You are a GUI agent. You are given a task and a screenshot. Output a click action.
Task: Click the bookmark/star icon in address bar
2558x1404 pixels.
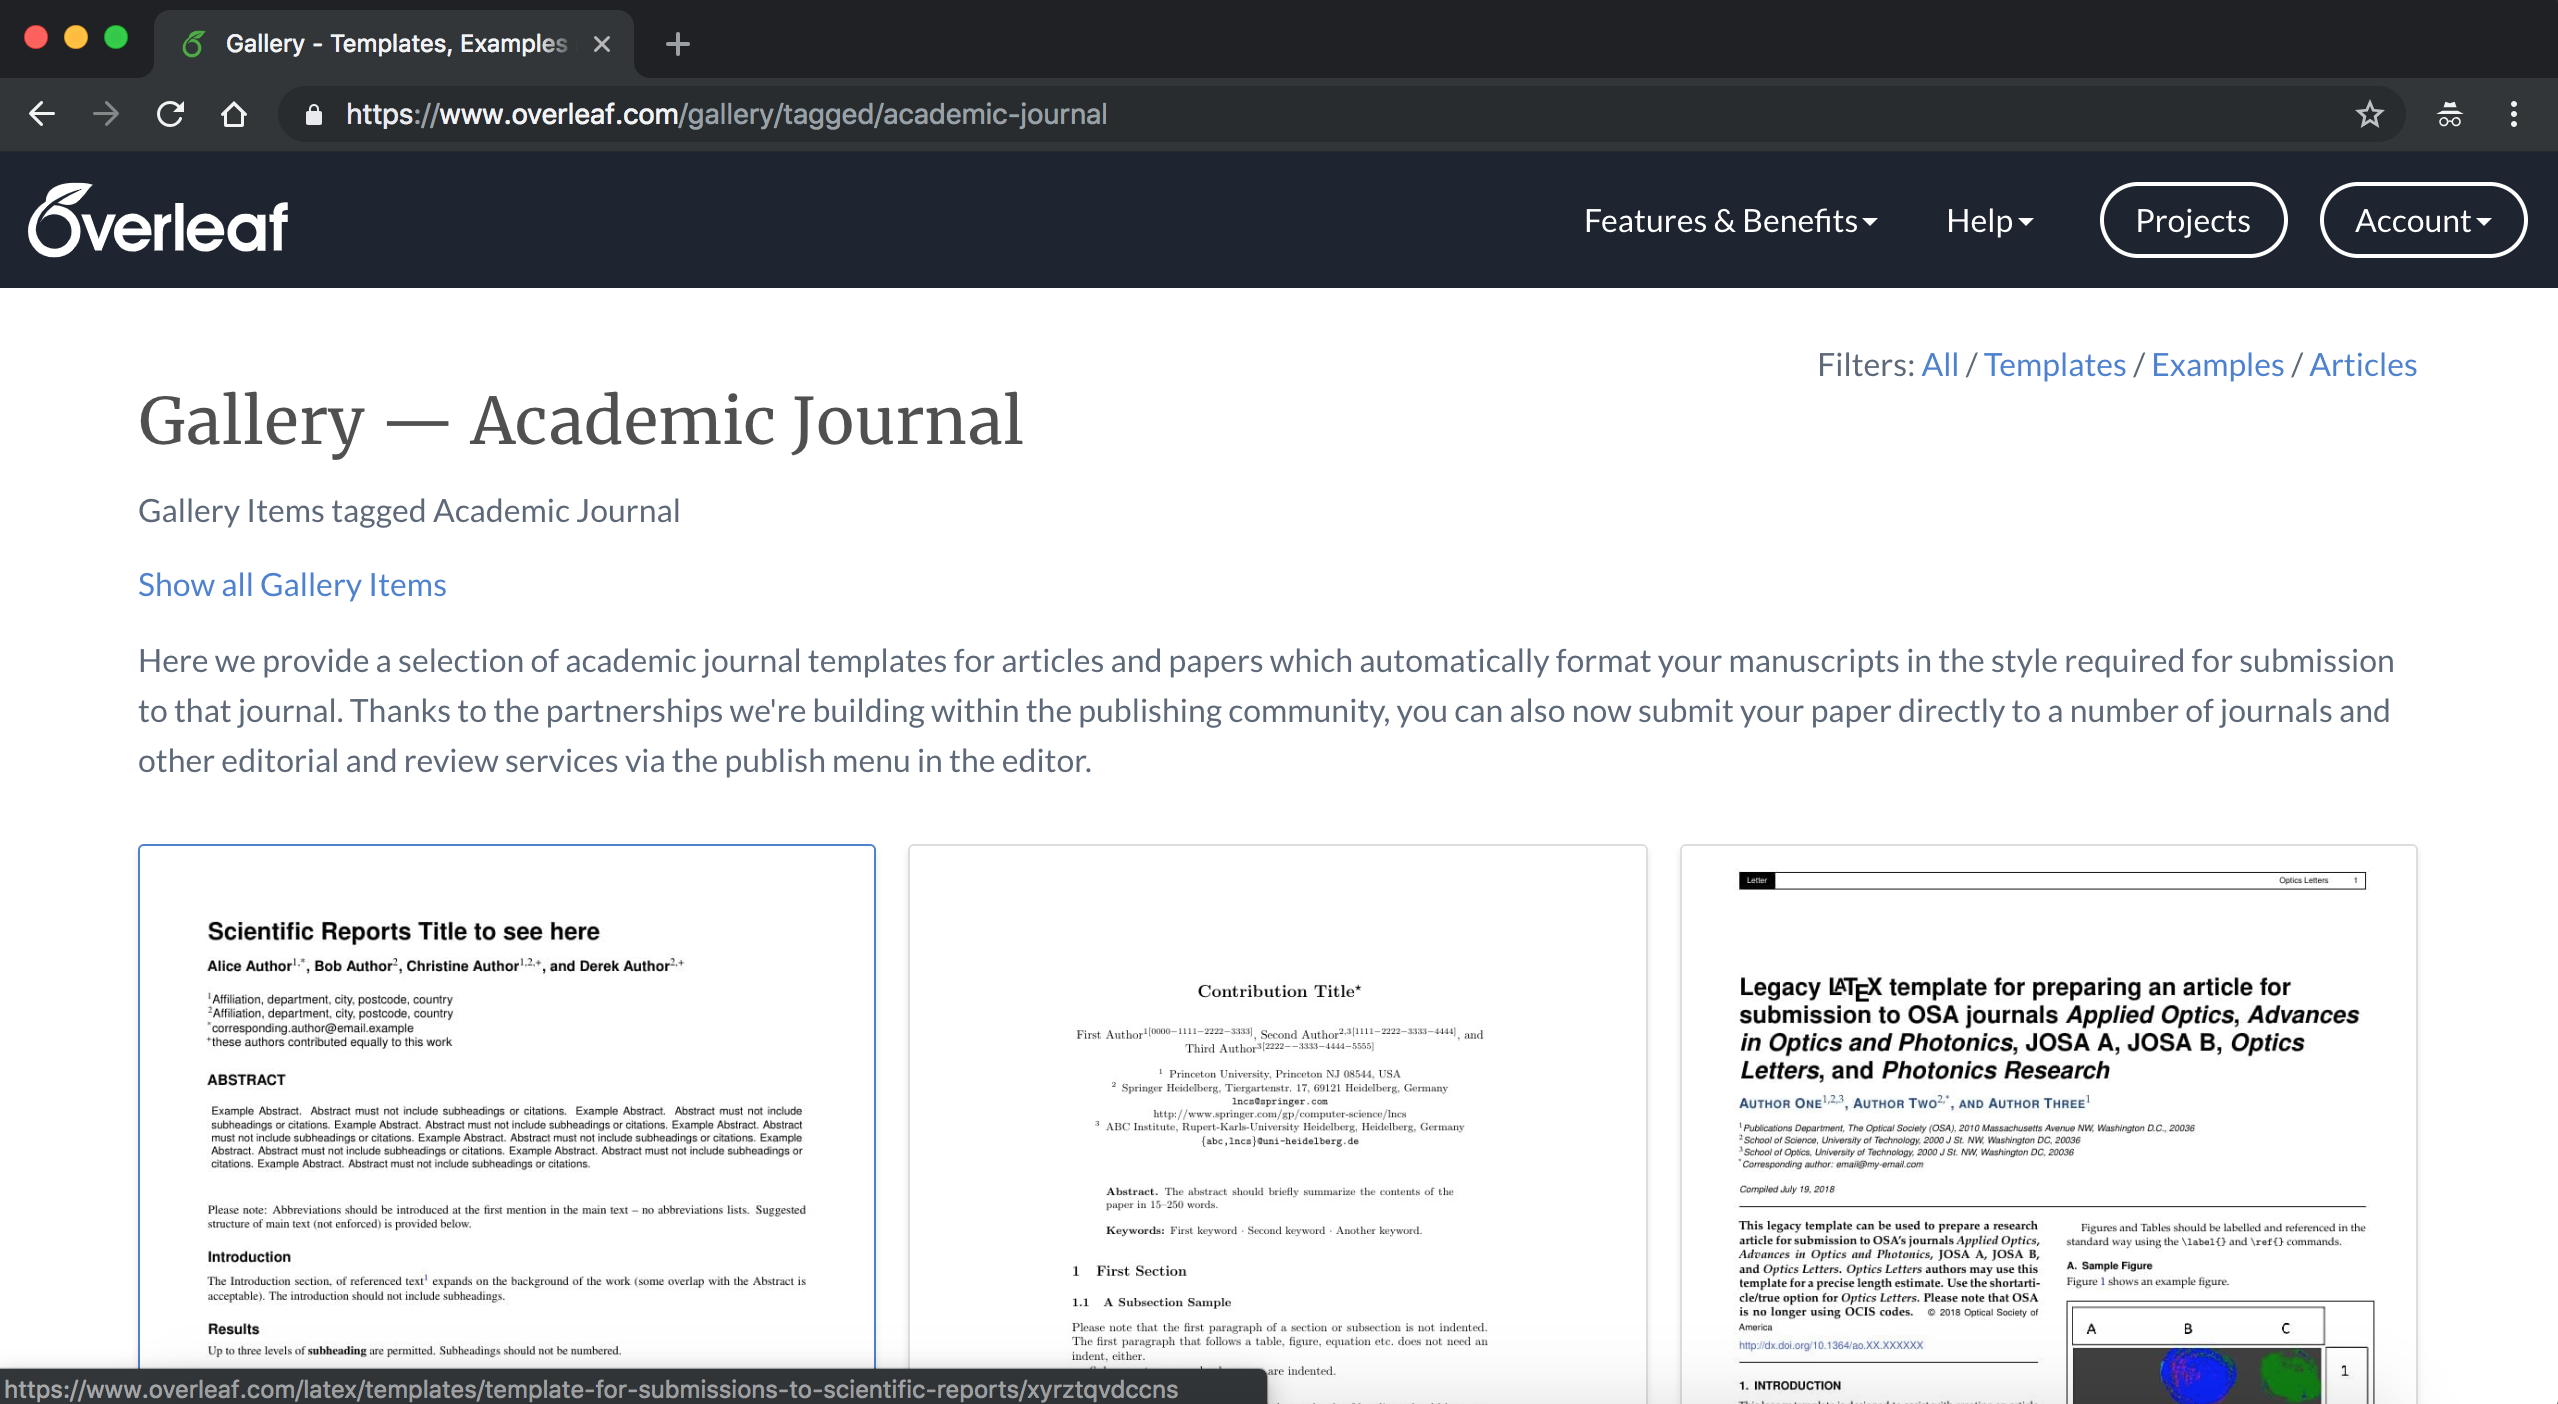[2368, 116]
